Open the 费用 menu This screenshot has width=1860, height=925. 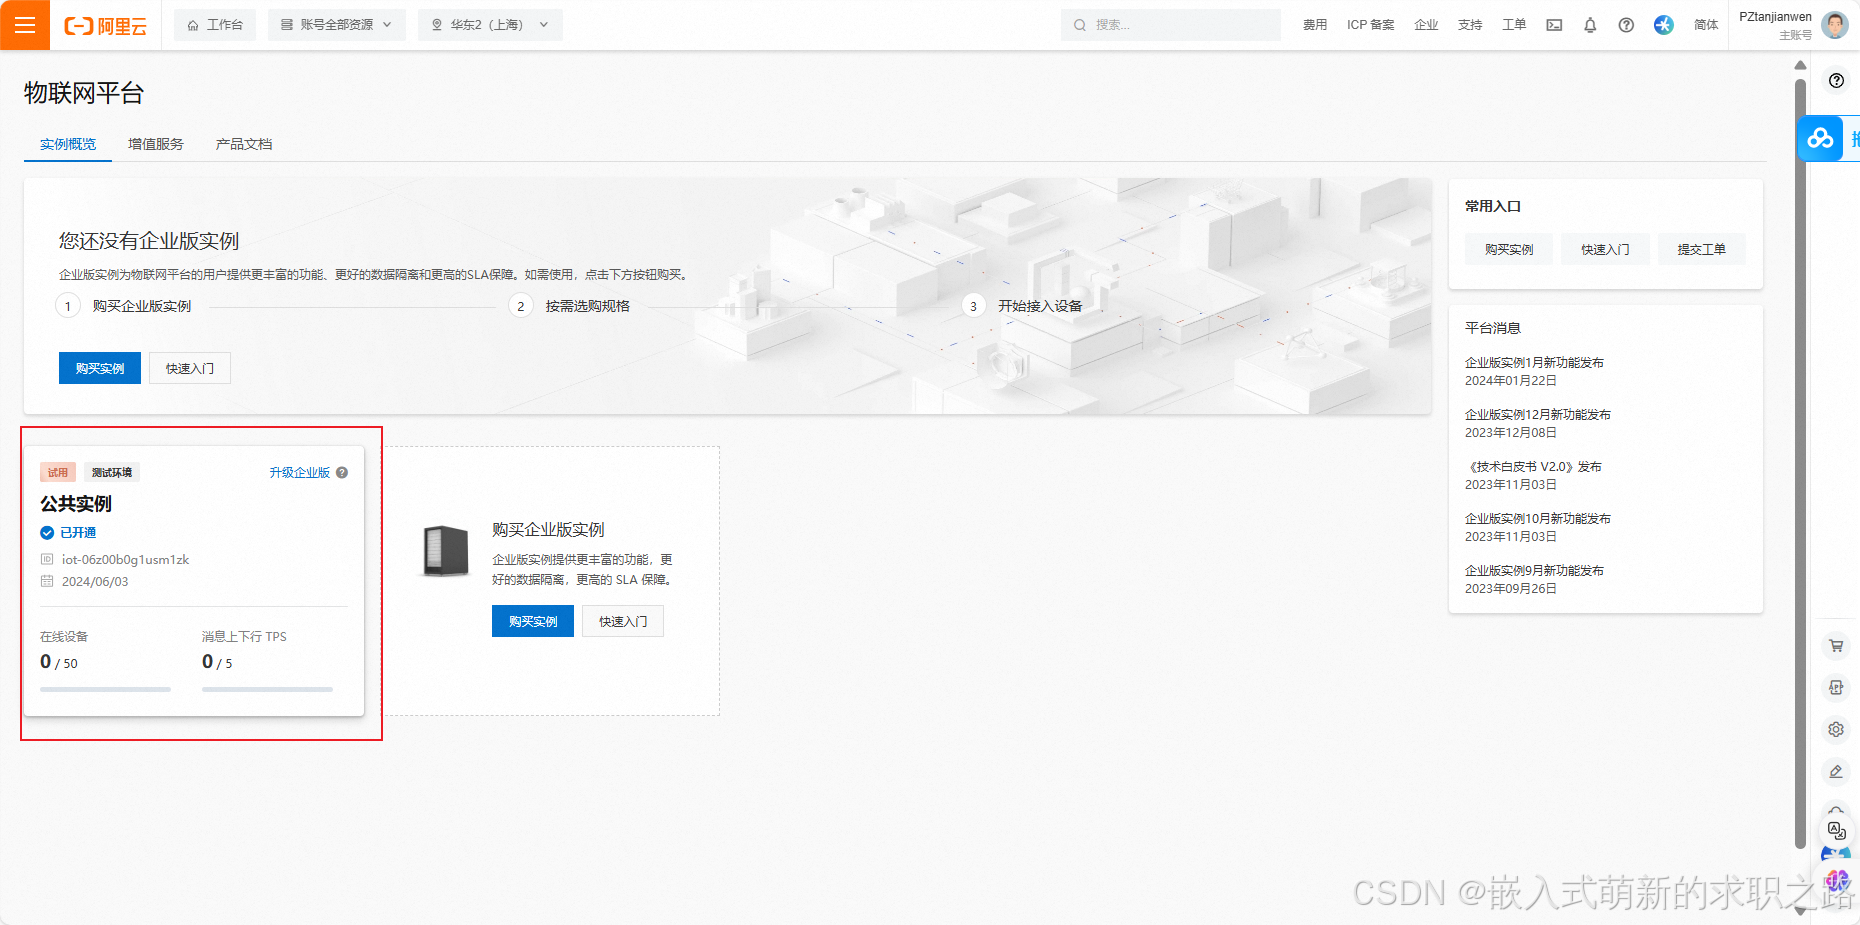[1315, 25]
